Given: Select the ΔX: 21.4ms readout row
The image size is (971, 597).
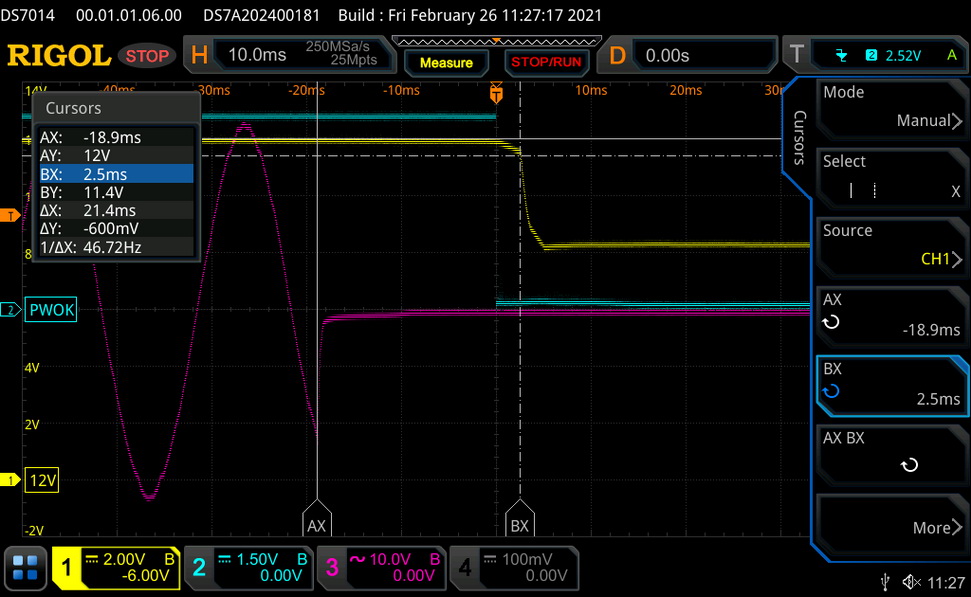Looking at the screenshot, I should (116, 211).
